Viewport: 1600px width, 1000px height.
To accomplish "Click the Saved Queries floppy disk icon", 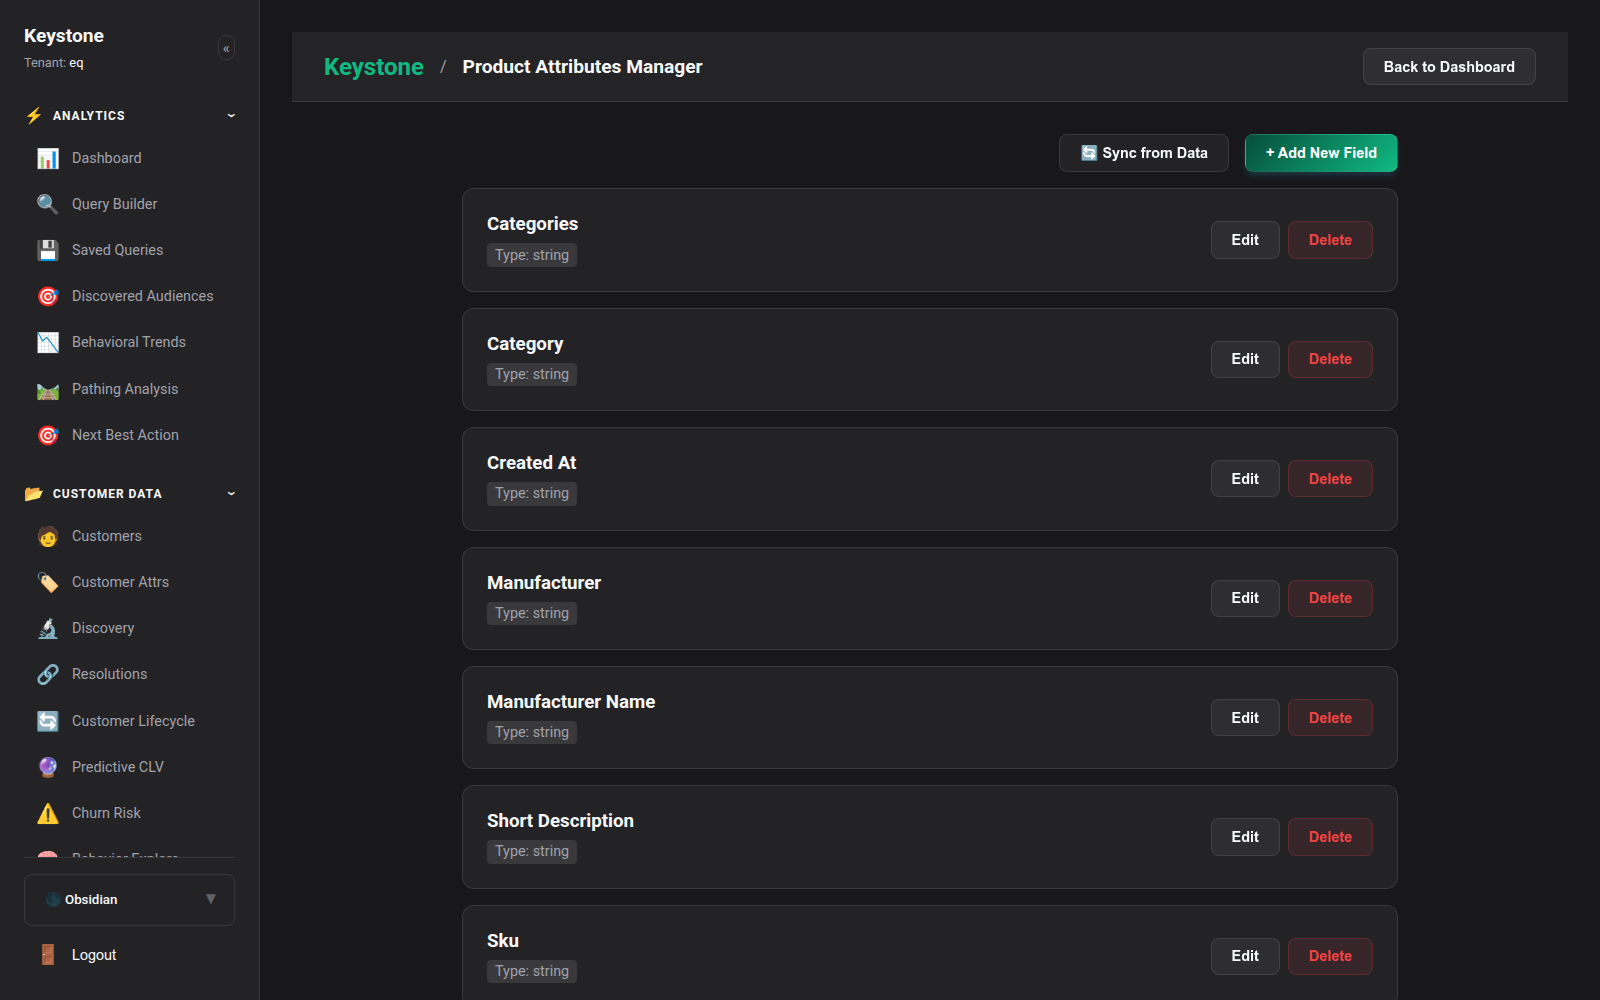I will [48, 251].
